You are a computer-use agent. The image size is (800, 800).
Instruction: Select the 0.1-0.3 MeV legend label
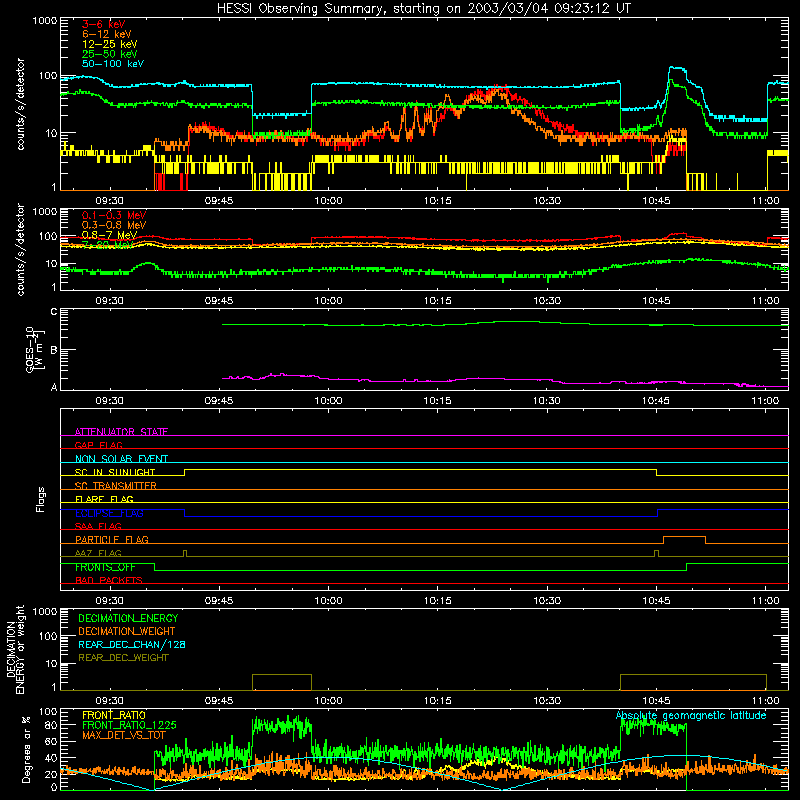pyautogui.click(x=114, y=215)
